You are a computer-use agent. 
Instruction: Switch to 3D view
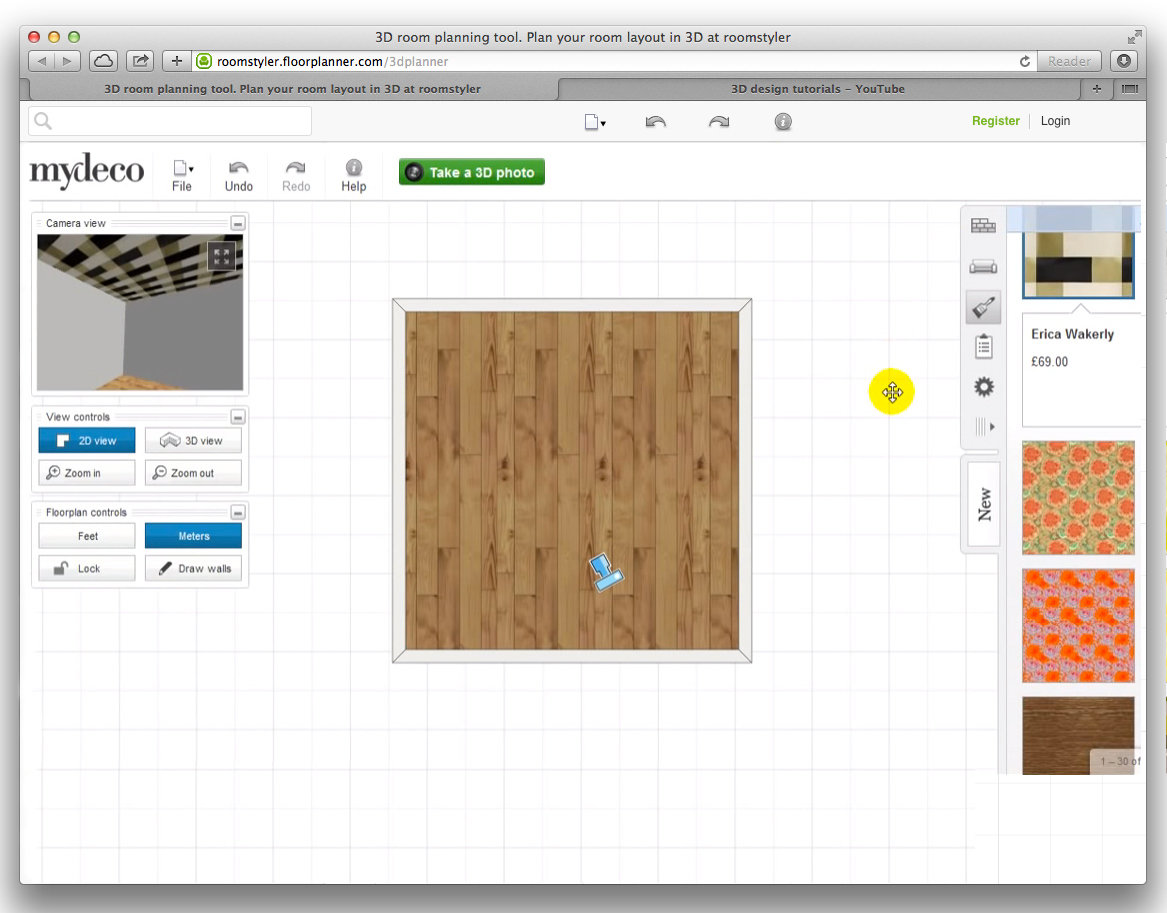tap(193, 441)
